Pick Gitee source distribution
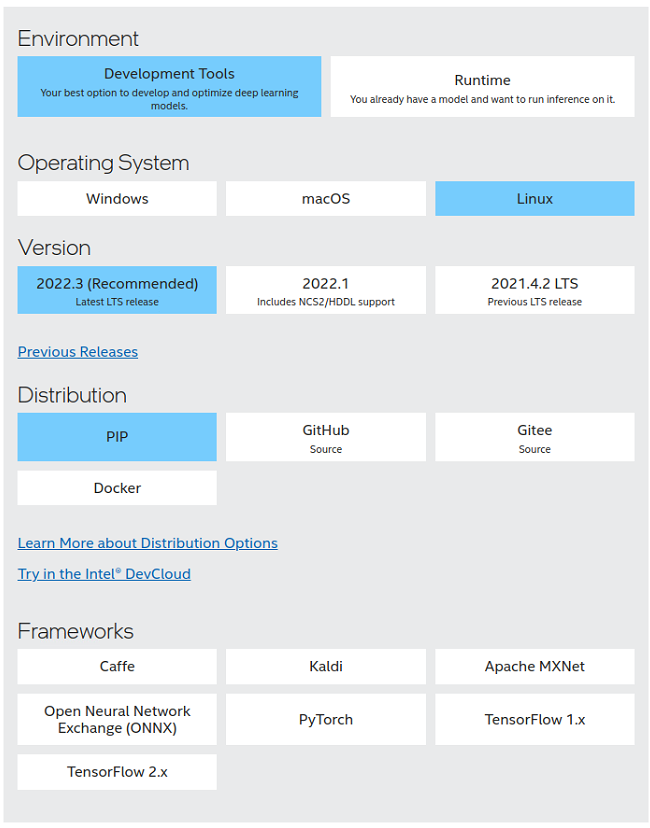 (534, 437)
